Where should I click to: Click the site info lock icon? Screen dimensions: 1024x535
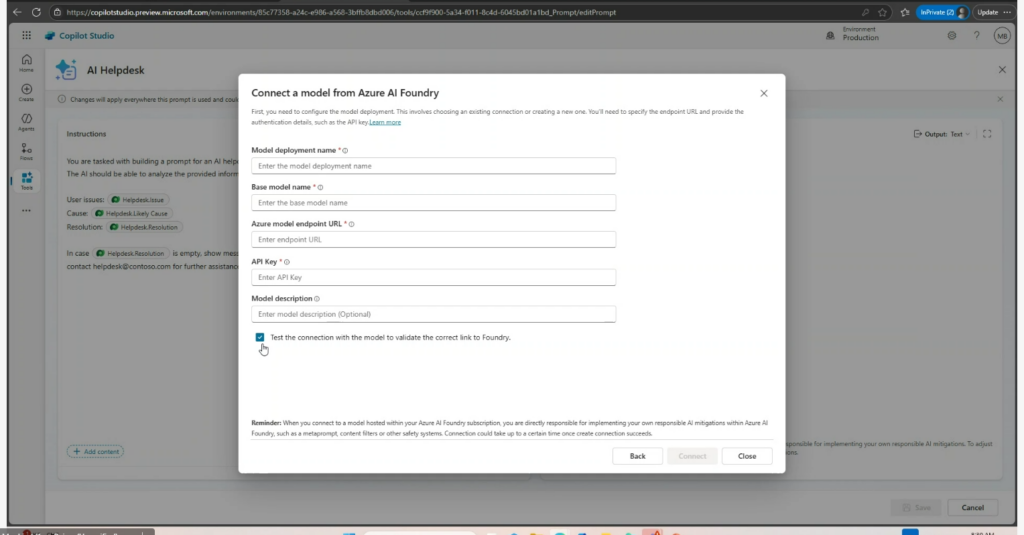(57, 12)
